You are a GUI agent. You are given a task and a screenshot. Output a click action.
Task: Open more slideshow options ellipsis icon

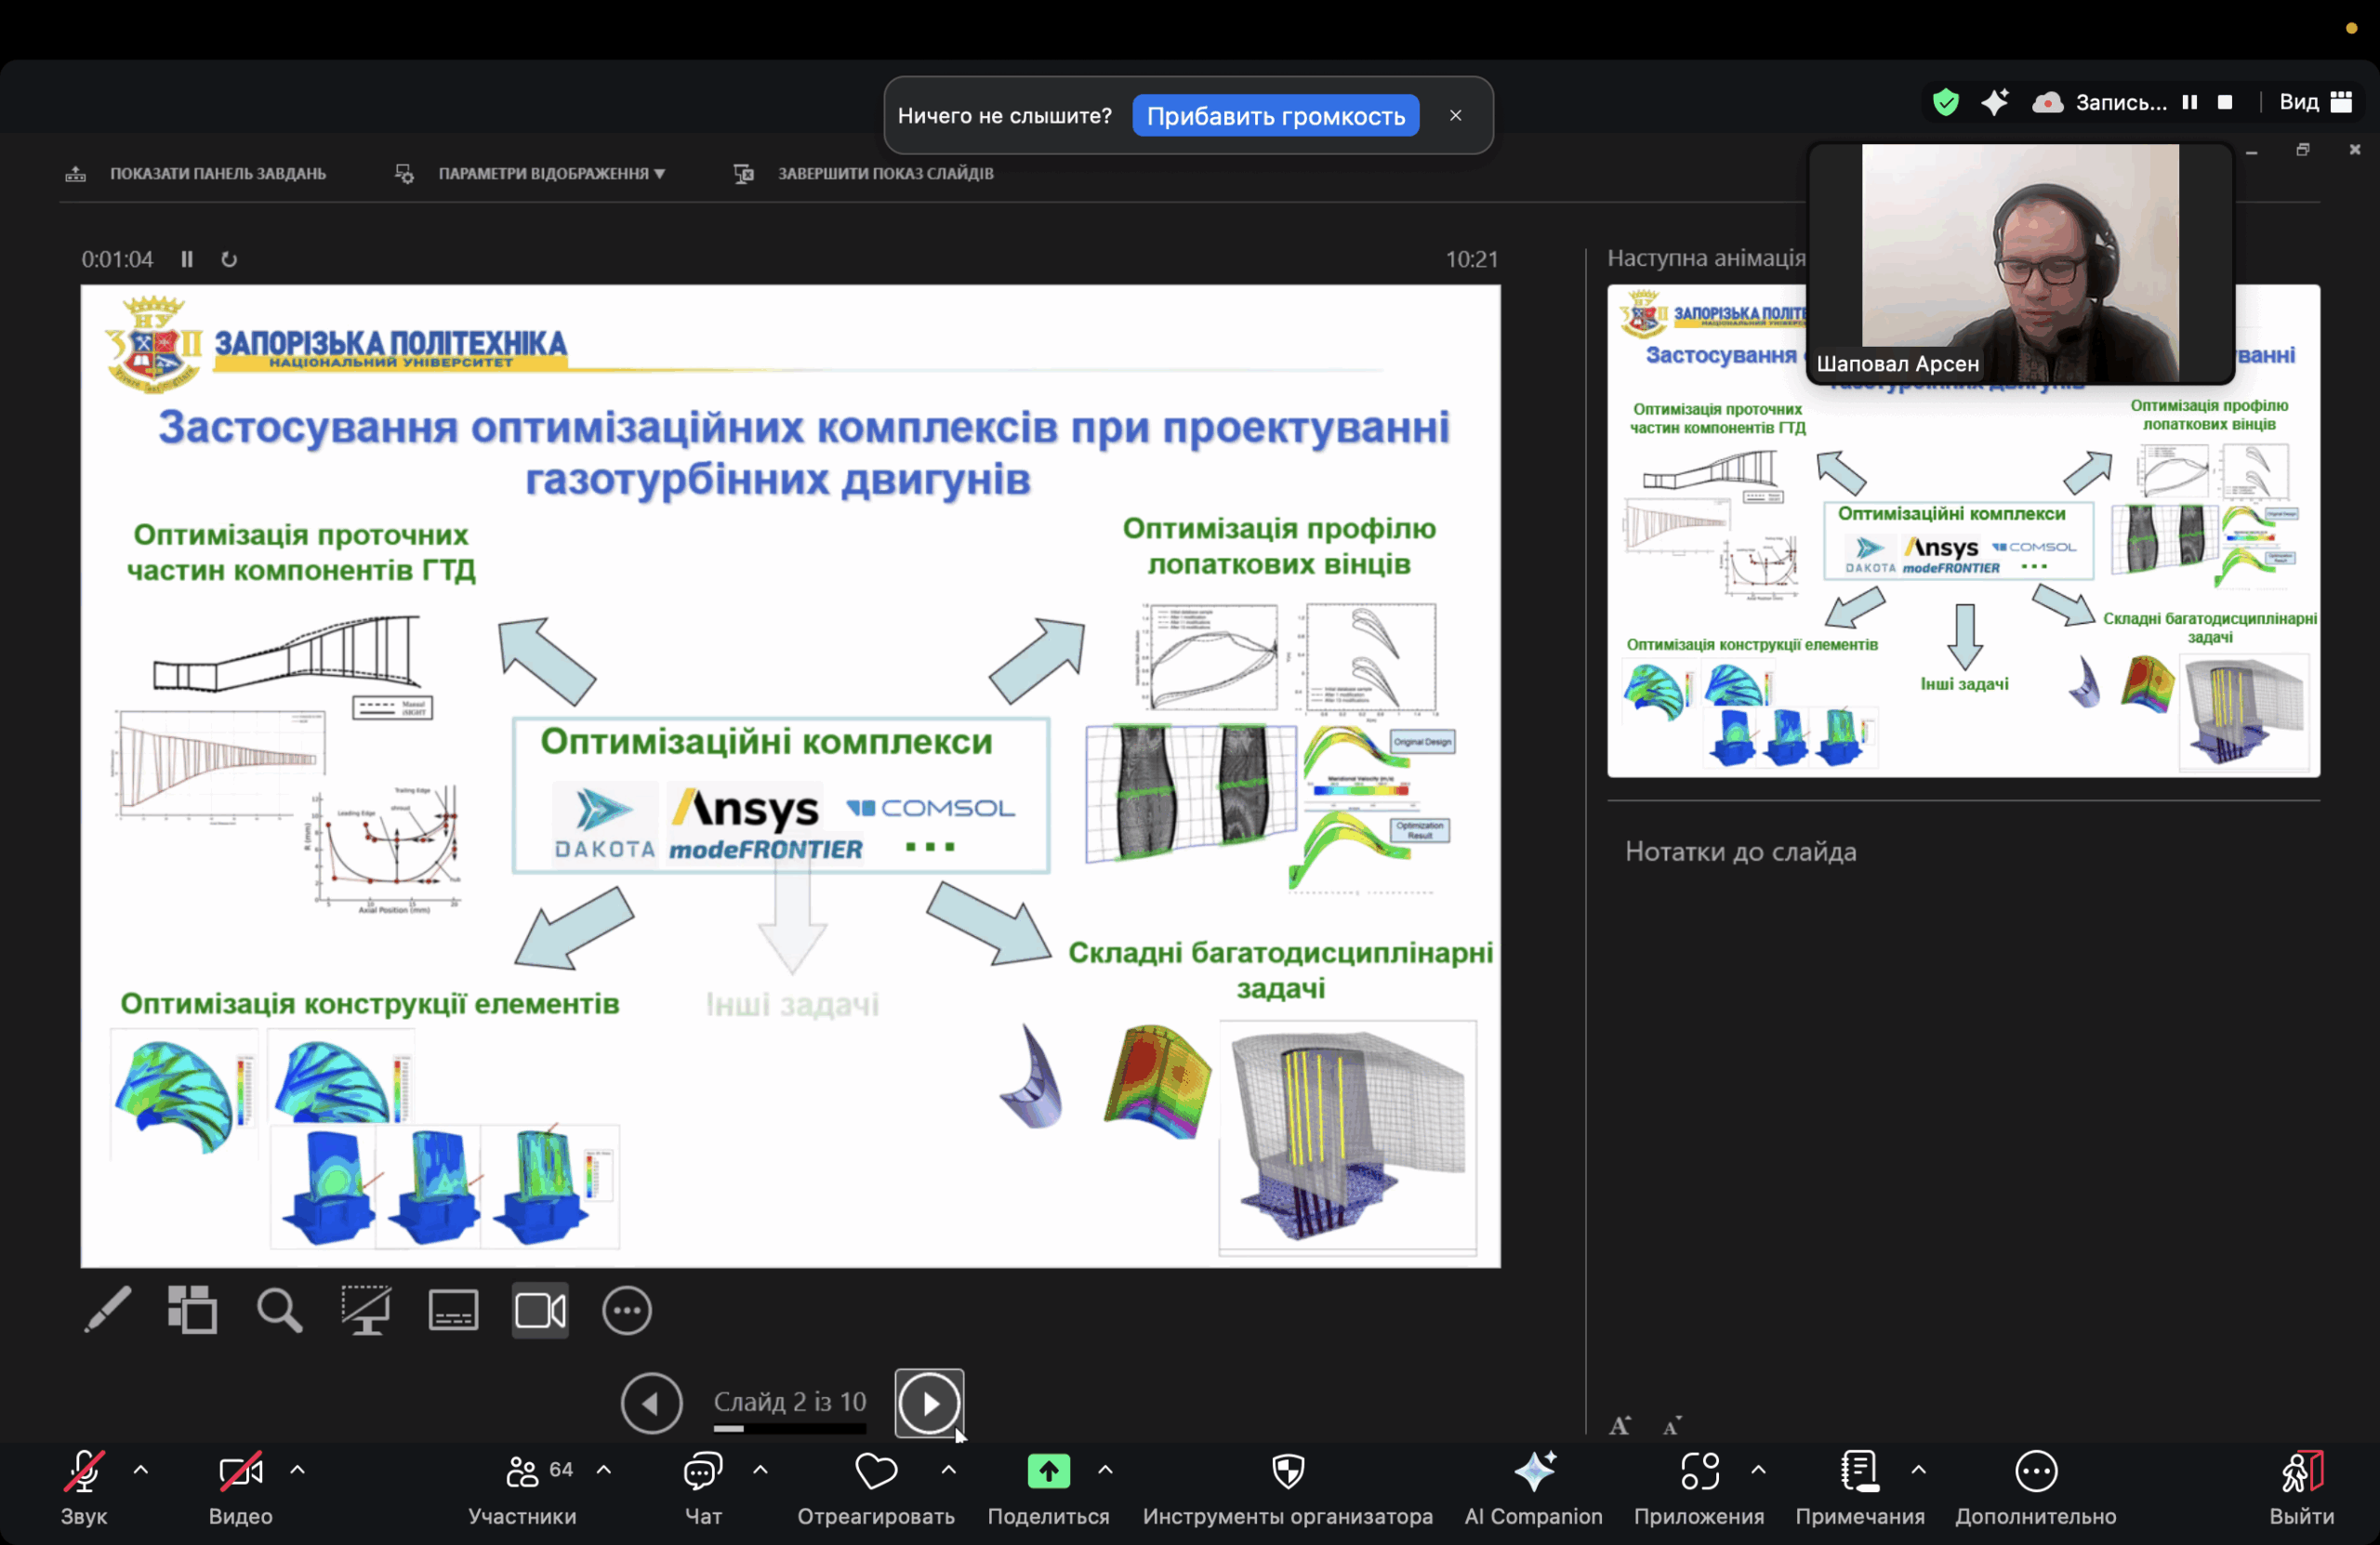coord(627,1310)
